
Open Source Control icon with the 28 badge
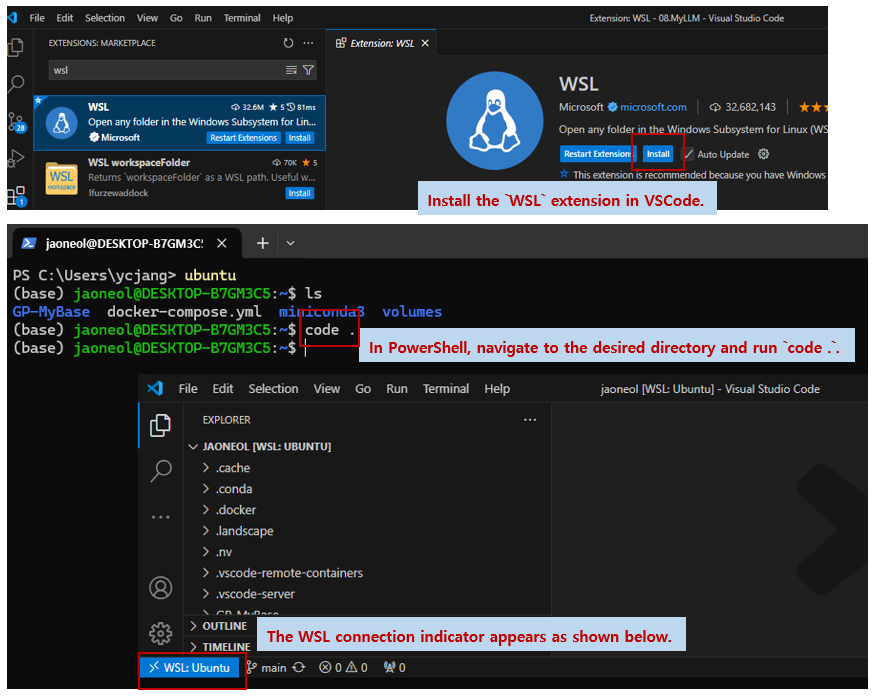(16, 121)
